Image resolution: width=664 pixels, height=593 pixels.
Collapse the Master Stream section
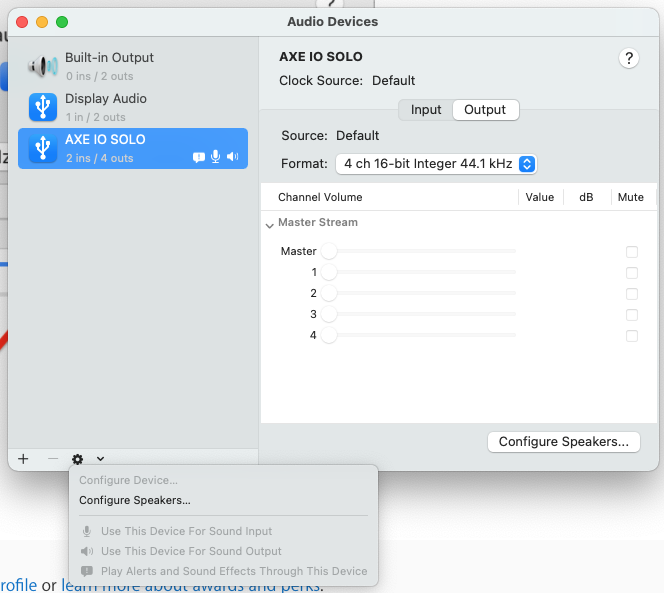click(x=270, y=226)
